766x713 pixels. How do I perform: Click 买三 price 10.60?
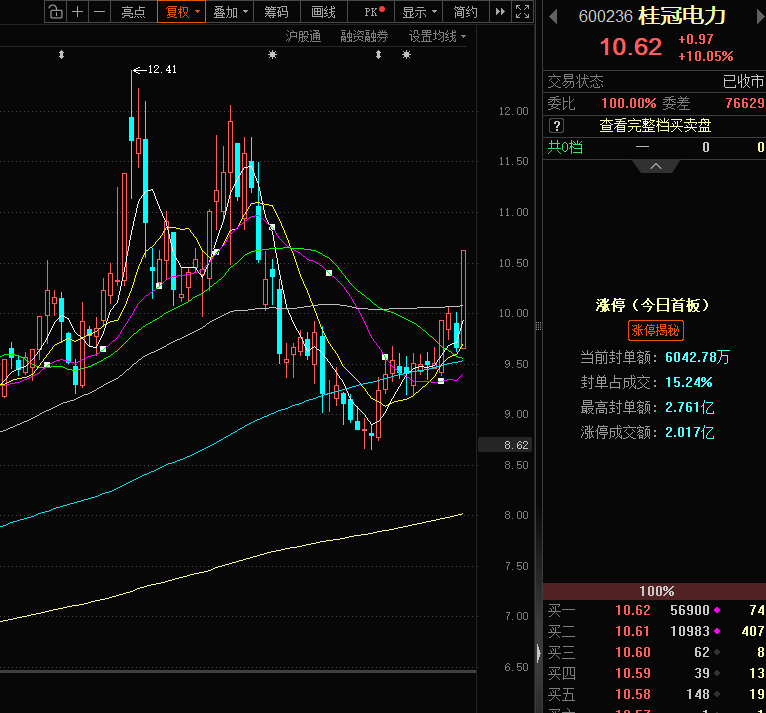point(633,652)
